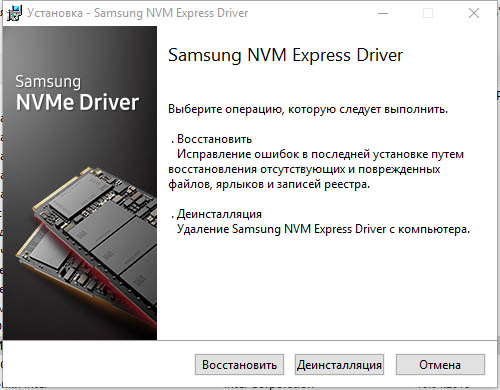Click the '. Восстановить' option label text
The image size is (500, 390).
(211, 139)
